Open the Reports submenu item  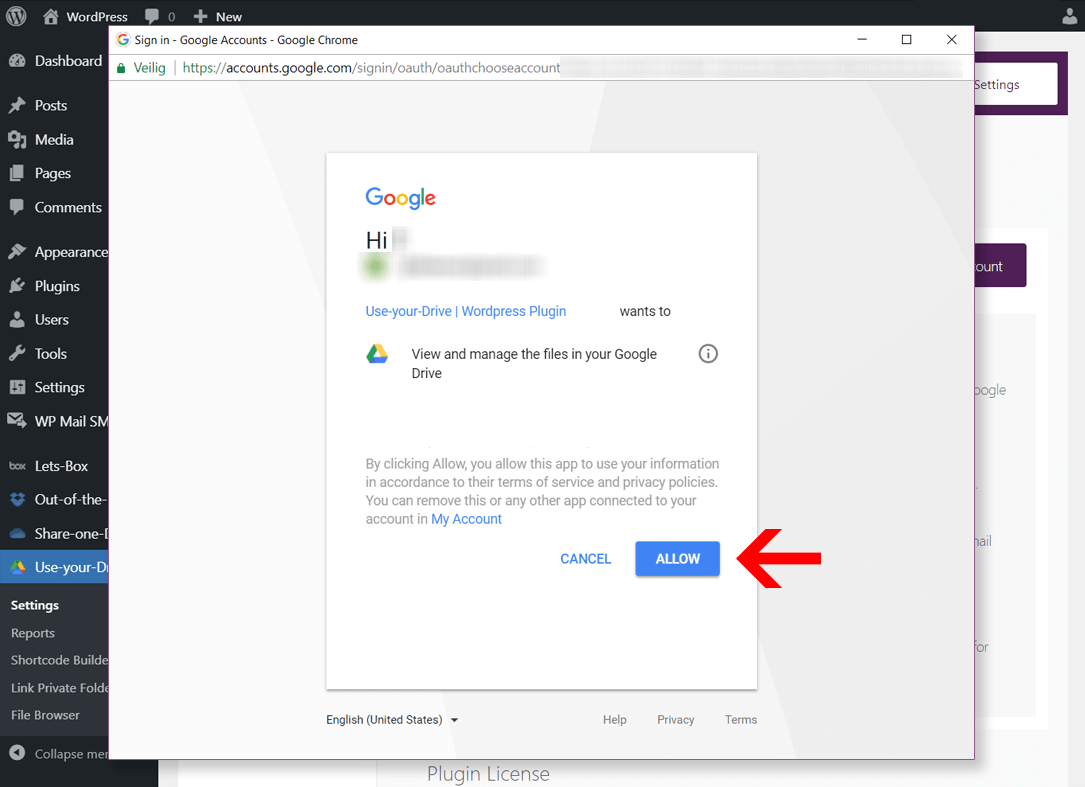[x=33, y=633]
